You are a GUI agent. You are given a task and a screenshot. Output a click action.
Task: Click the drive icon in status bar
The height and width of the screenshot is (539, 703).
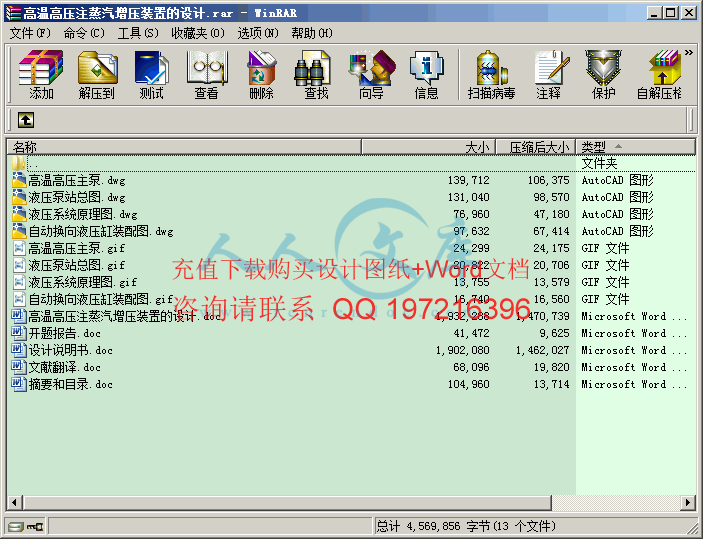pos(16,526)
